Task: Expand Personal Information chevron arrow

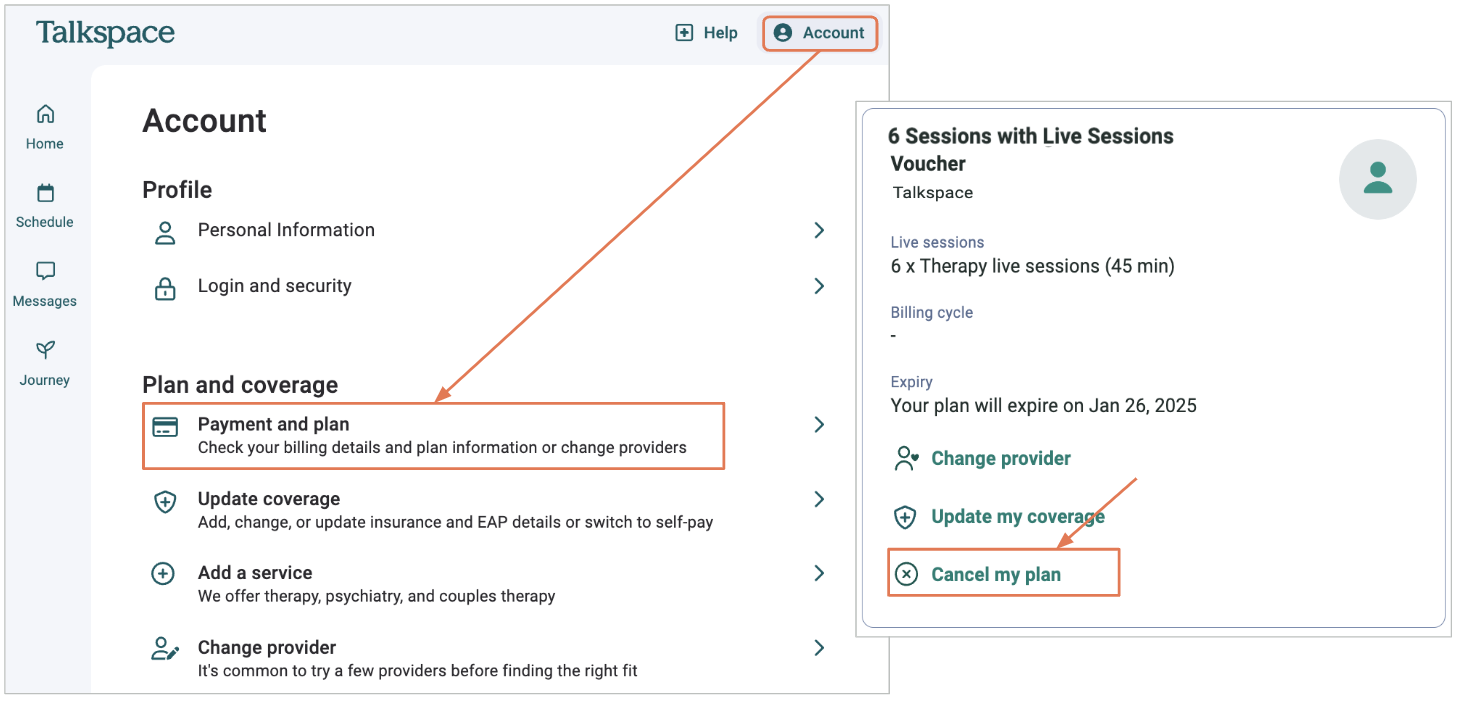Action: click(x=820, y=230)
